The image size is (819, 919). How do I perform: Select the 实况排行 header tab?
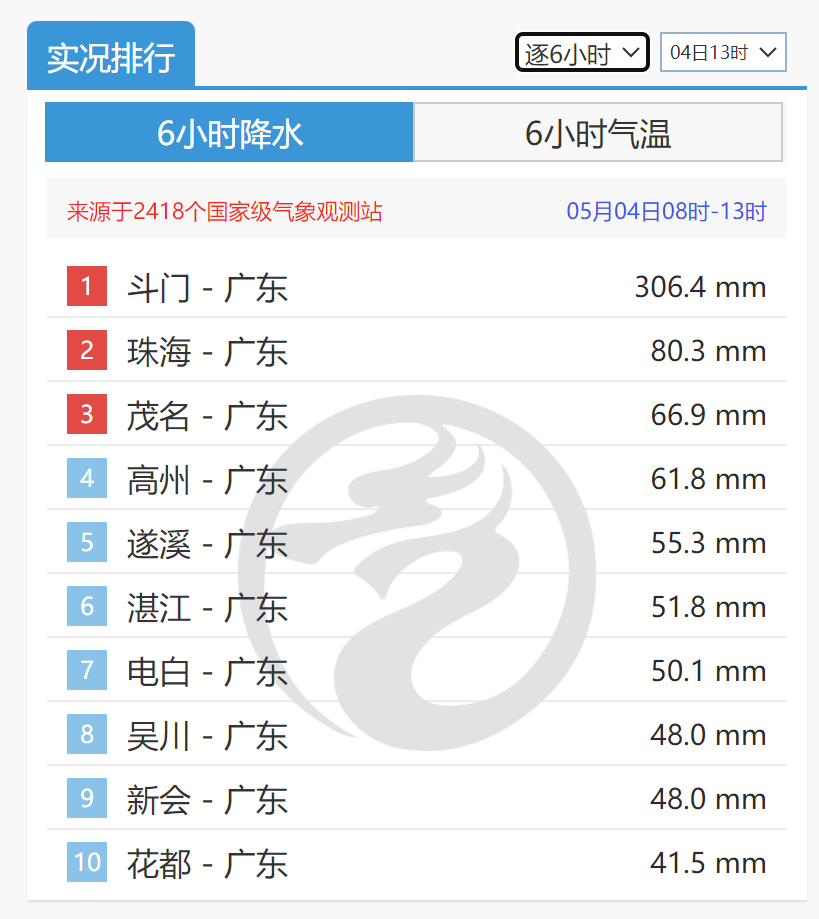pyautogui.click(x=111, y=57)
